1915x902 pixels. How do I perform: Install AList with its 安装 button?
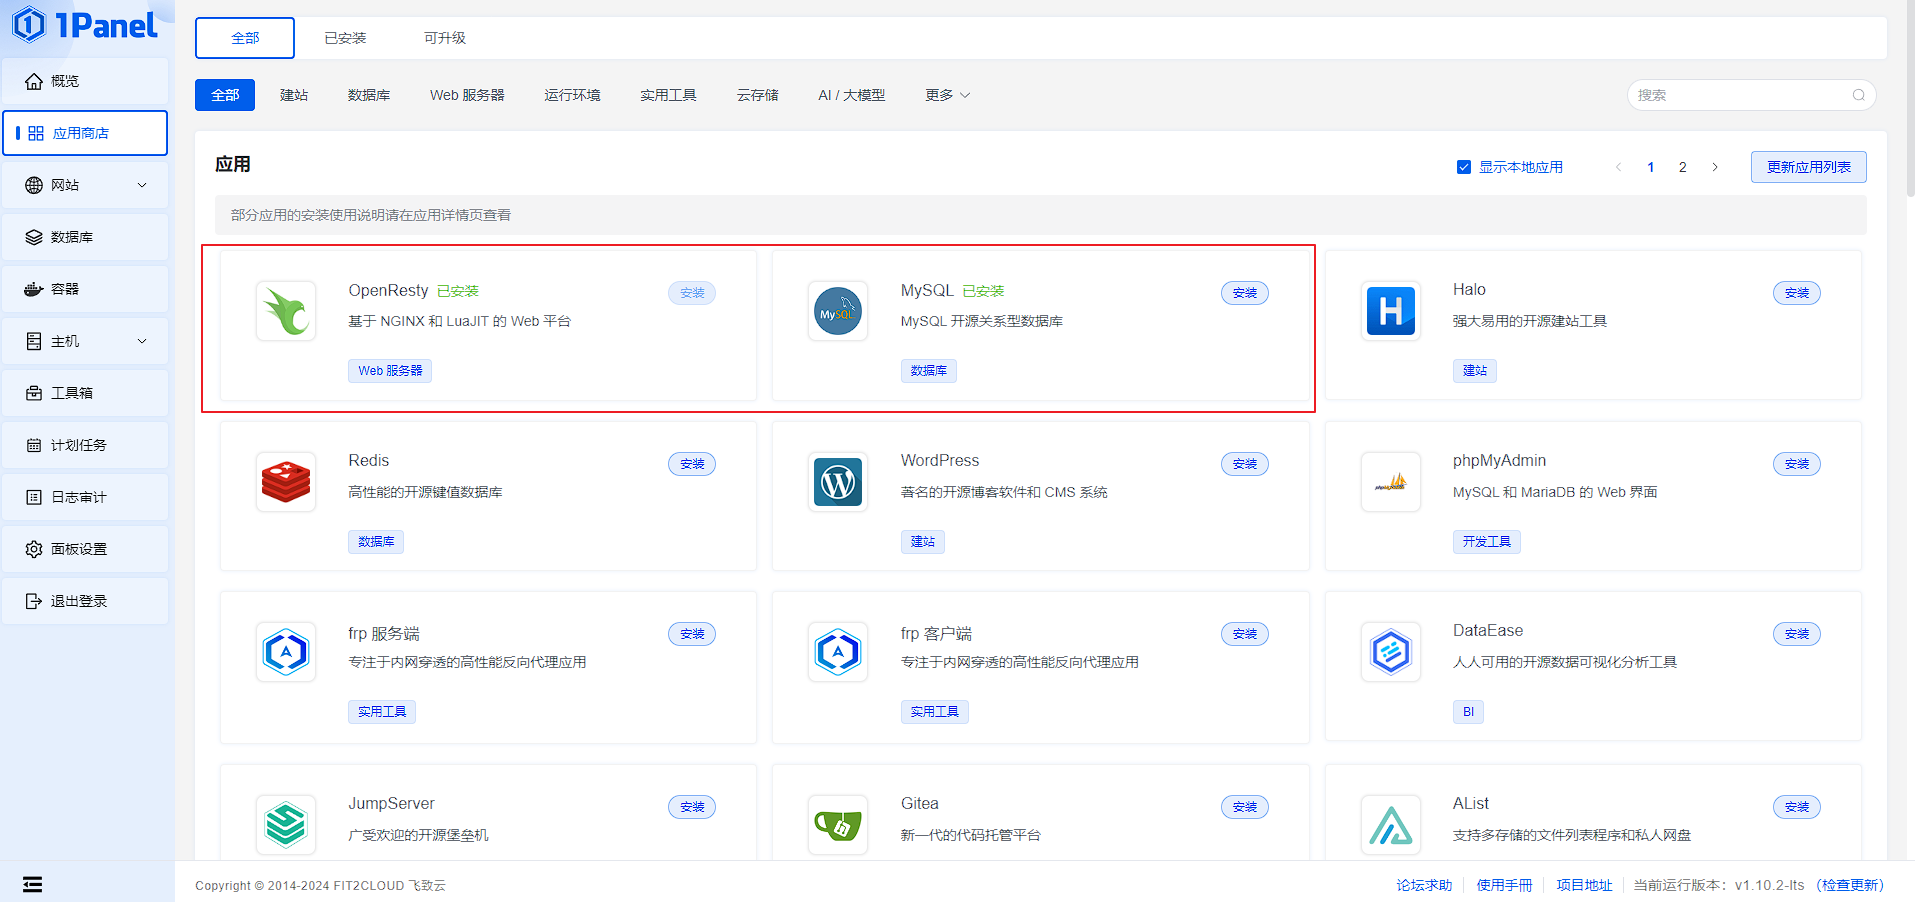(1797, 807)
